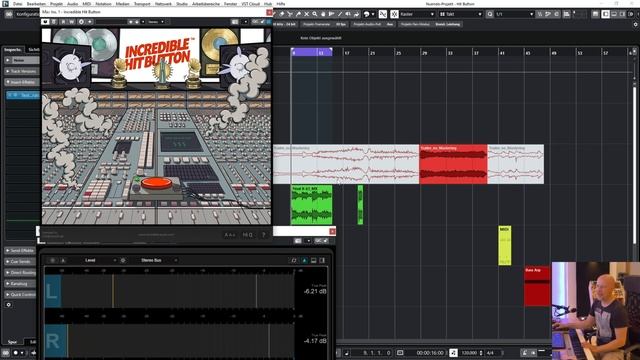This screenshot has width=640, height=360.
Task: Switch to the Inspector tab
Action: tap(13, 49)
